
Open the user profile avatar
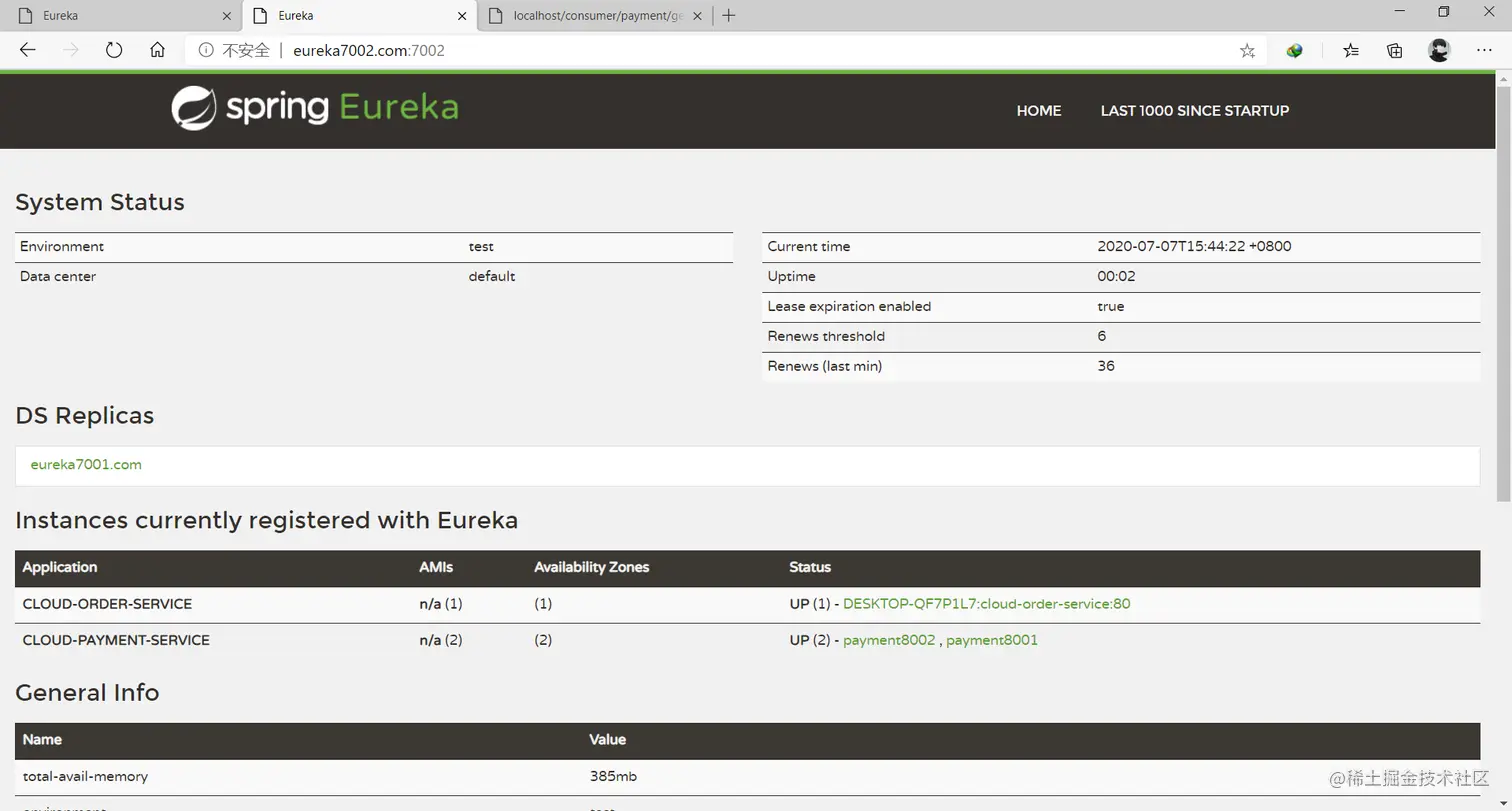pyautogui.click(x=1439, y=50)
